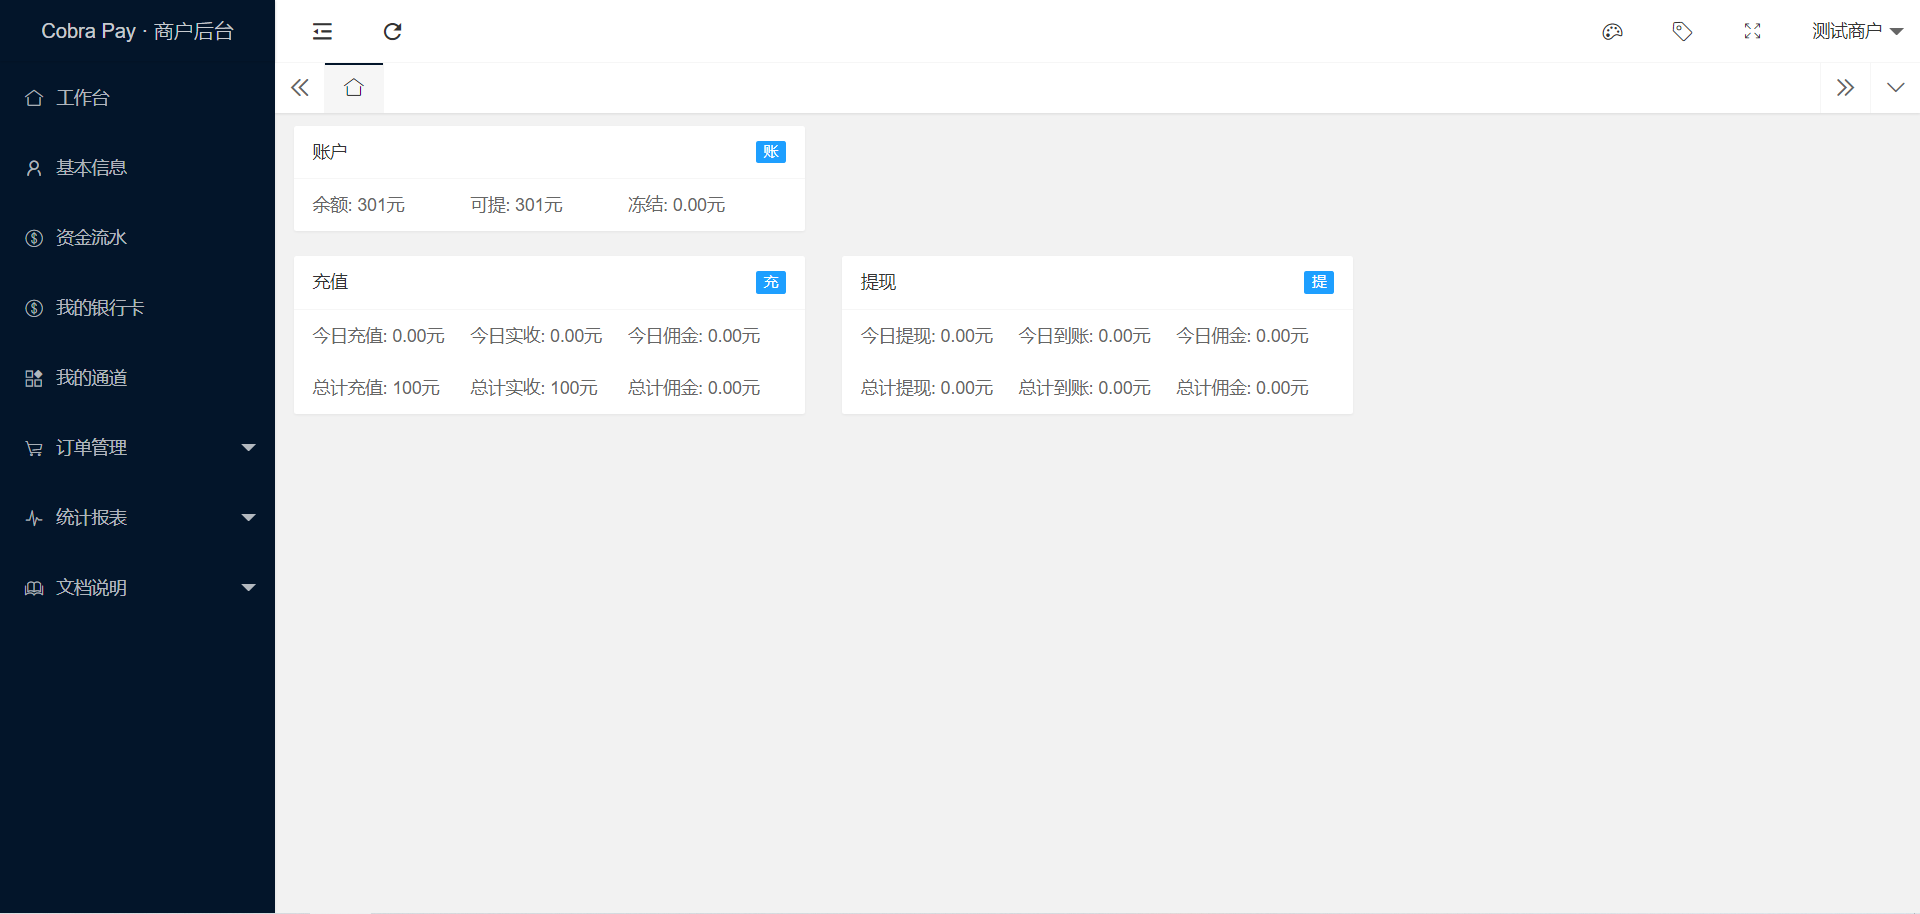Open the theme palette icon
Screen dimensions: 1920x914
pos(1612,32)
